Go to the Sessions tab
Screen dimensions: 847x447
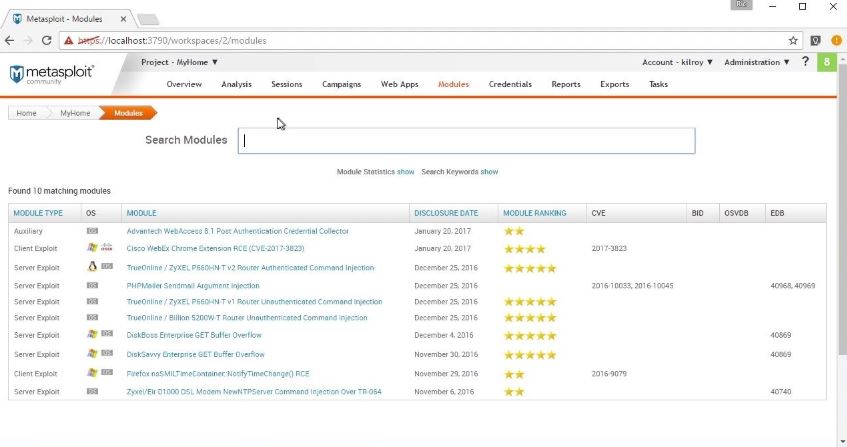click(287, 84)
